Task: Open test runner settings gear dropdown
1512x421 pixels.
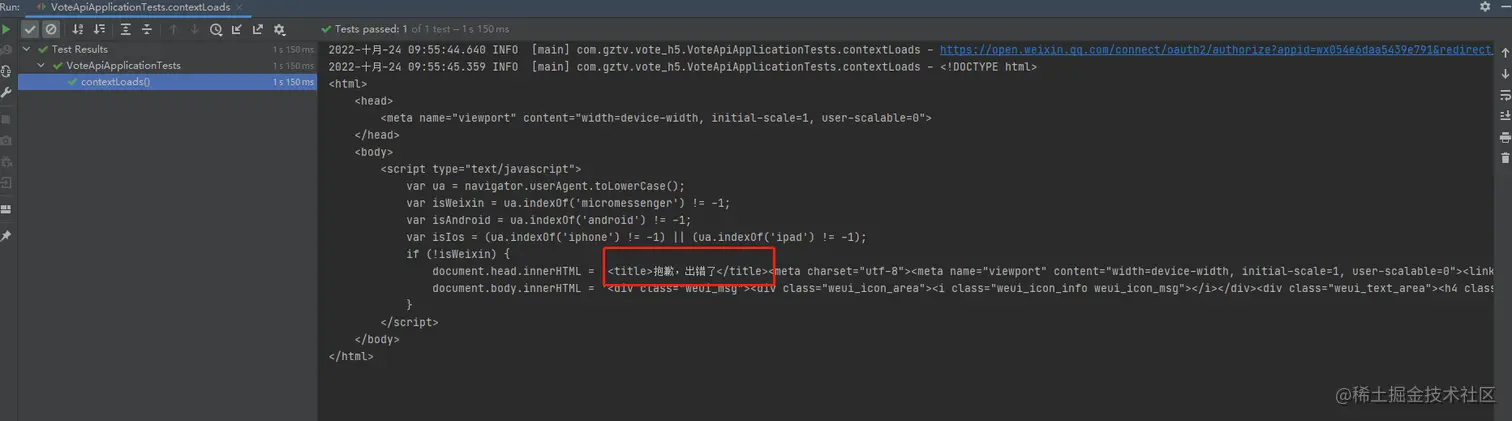Action: pos(279,29)
